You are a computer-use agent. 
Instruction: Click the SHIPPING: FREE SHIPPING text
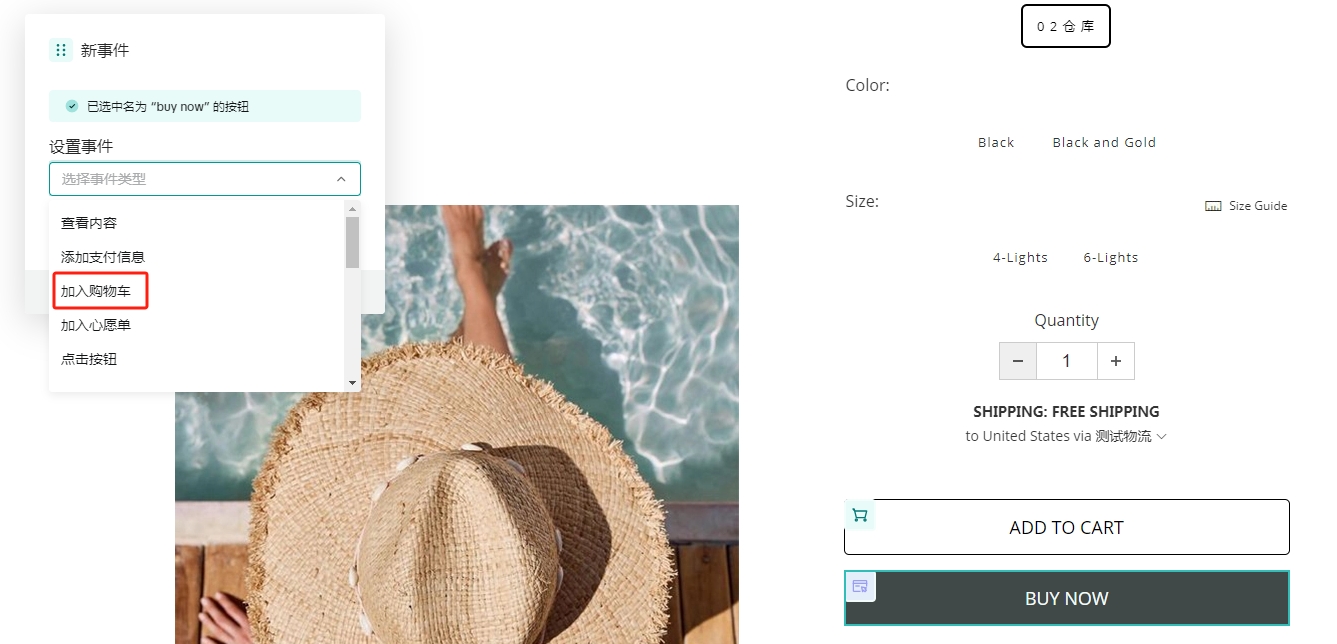[1066, 412]
